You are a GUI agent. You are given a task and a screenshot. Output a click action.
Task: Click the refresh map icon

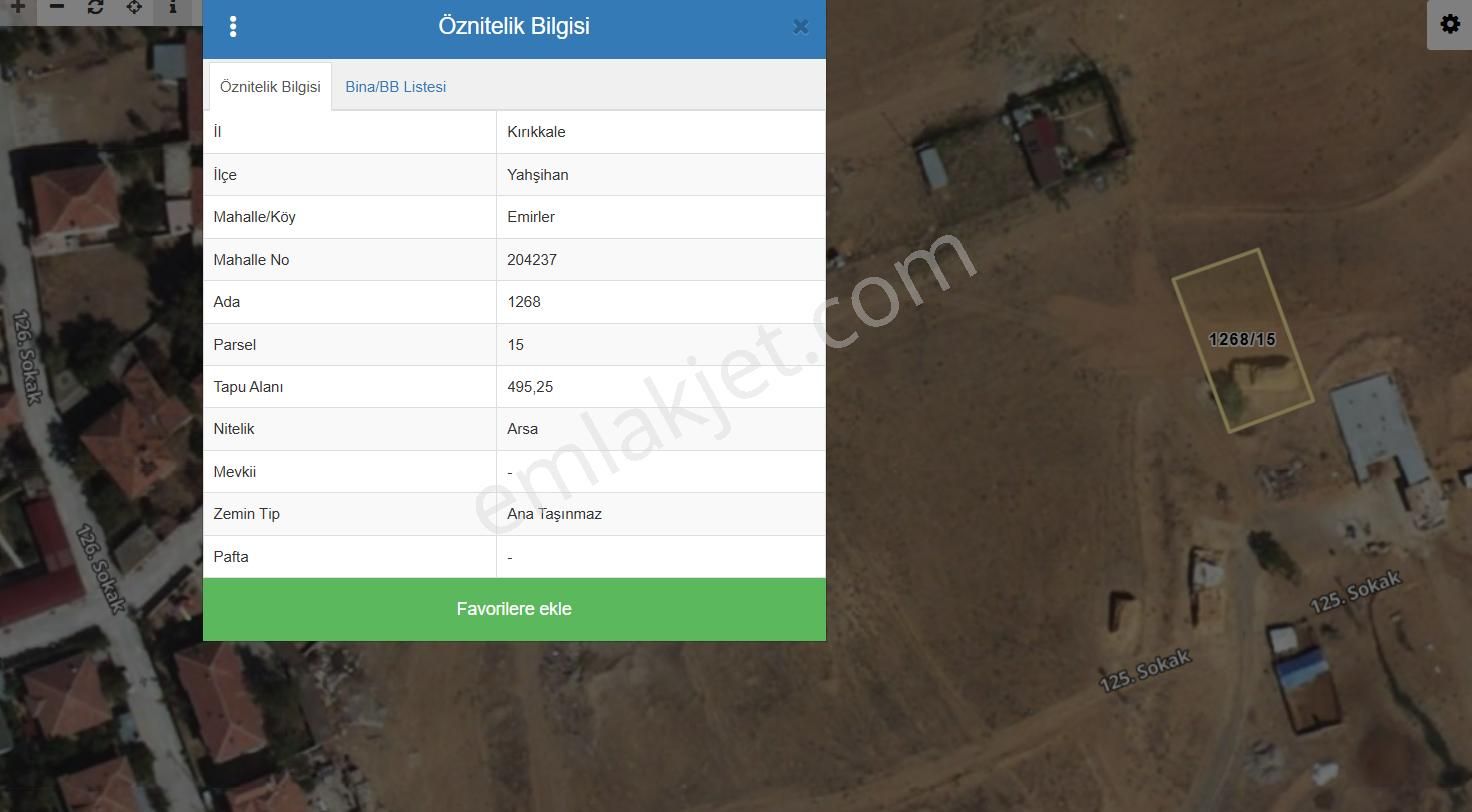click(x=95, y=7)
